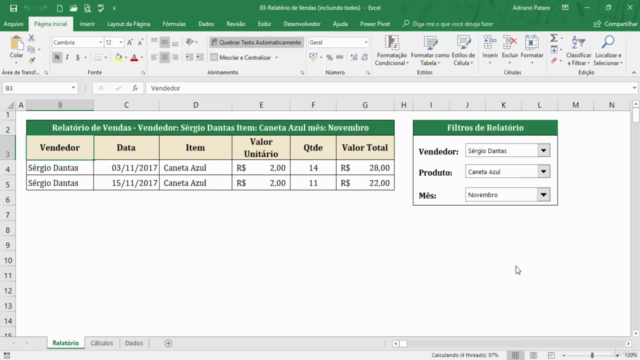Switch to Normal view in status bar
Image resolution: width=640 pixels, height=360 pixels.
pyautogui.click(x=516, y=356)
